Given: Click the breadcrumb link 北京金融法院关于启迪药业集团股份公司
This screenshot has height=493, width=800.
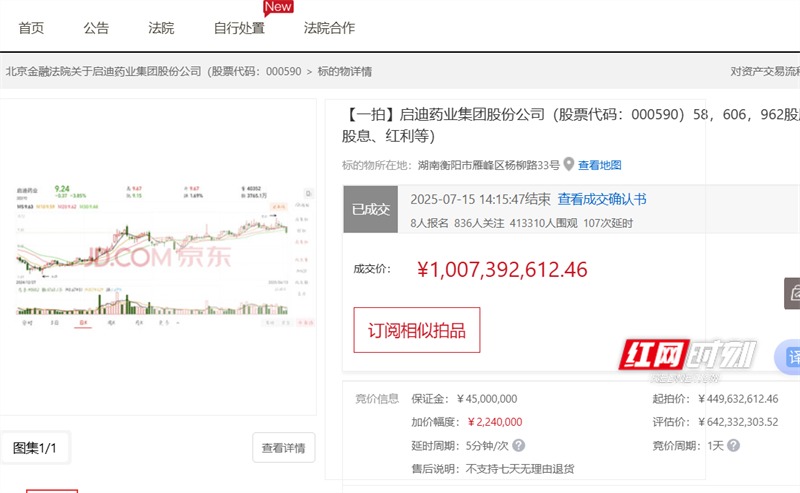Looking at the screenshot, I should tap(154, 71).
